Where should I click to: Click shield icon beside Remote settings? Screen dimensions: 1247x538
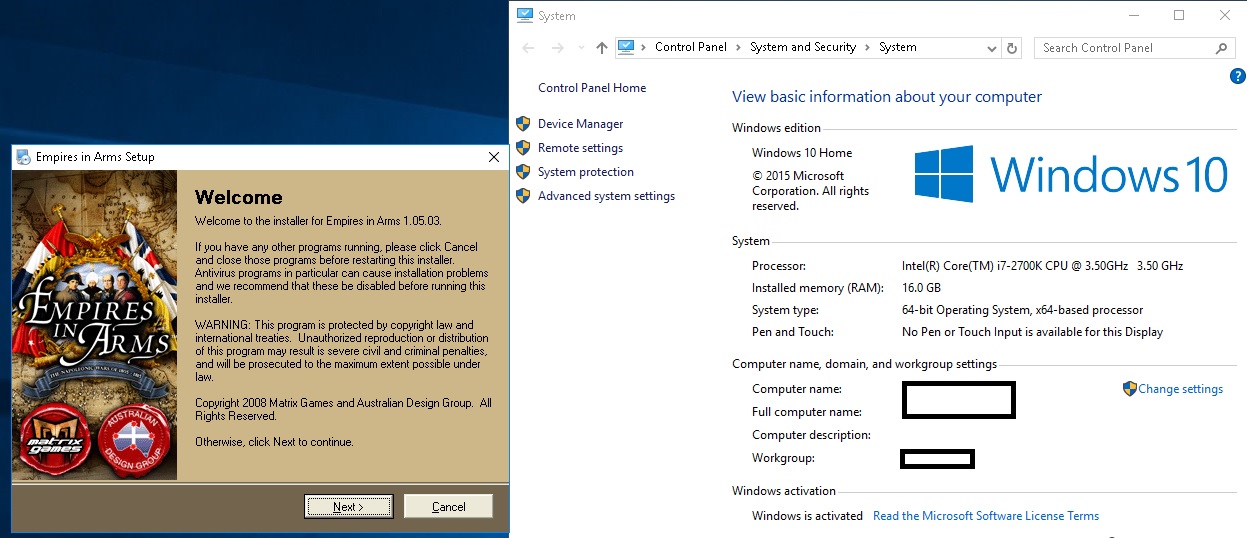click(522, 148)
